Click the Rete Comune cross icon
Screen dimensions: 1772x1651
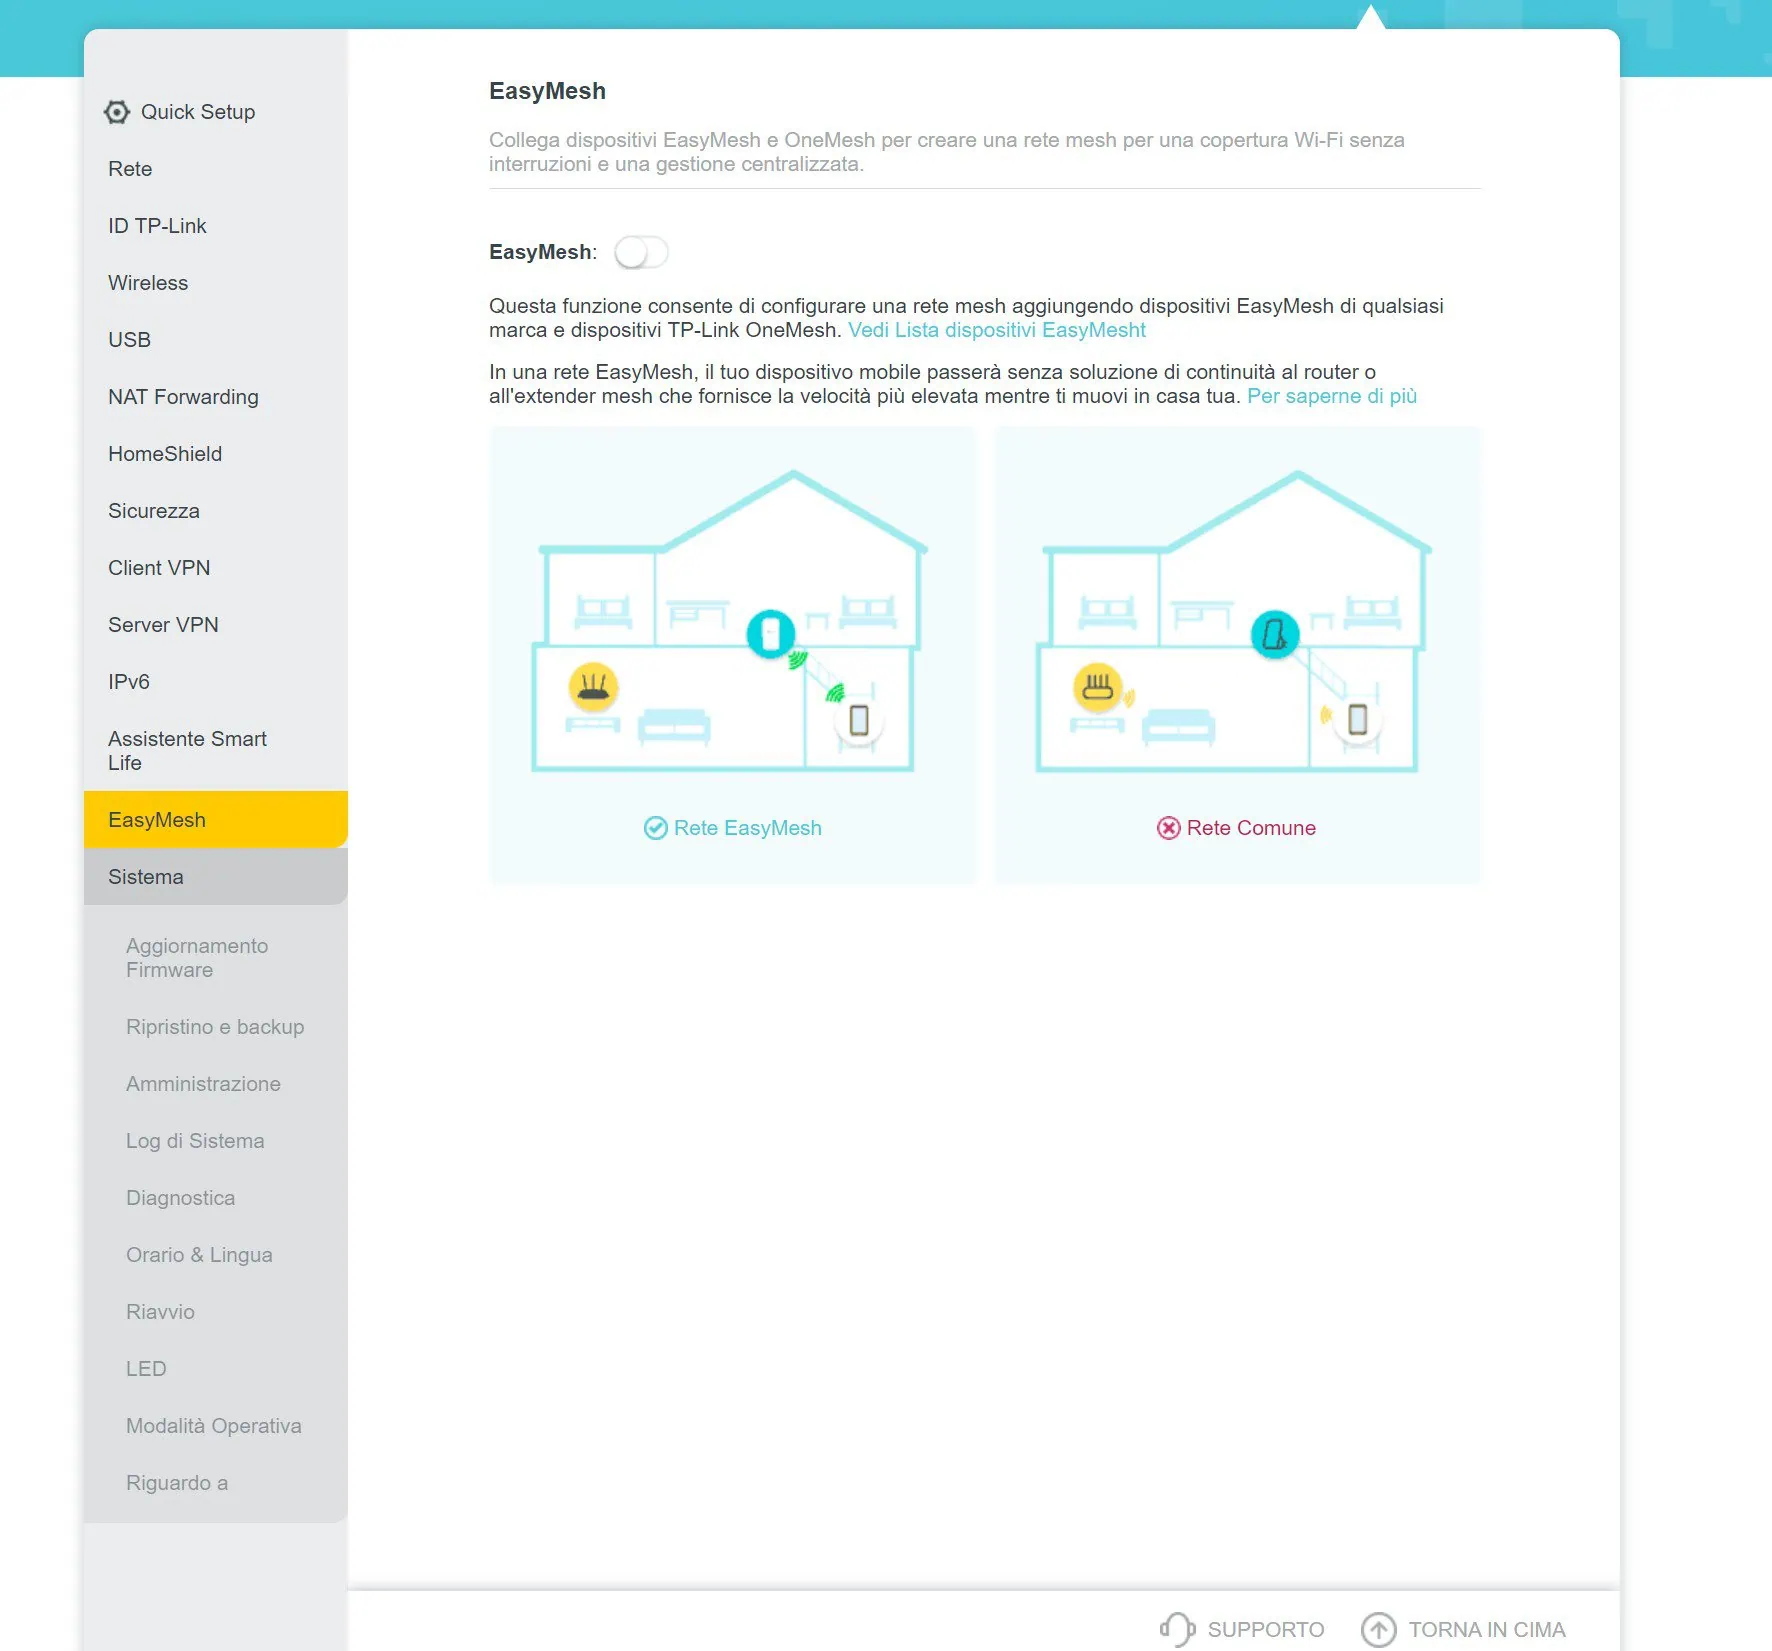[1168, 828]
